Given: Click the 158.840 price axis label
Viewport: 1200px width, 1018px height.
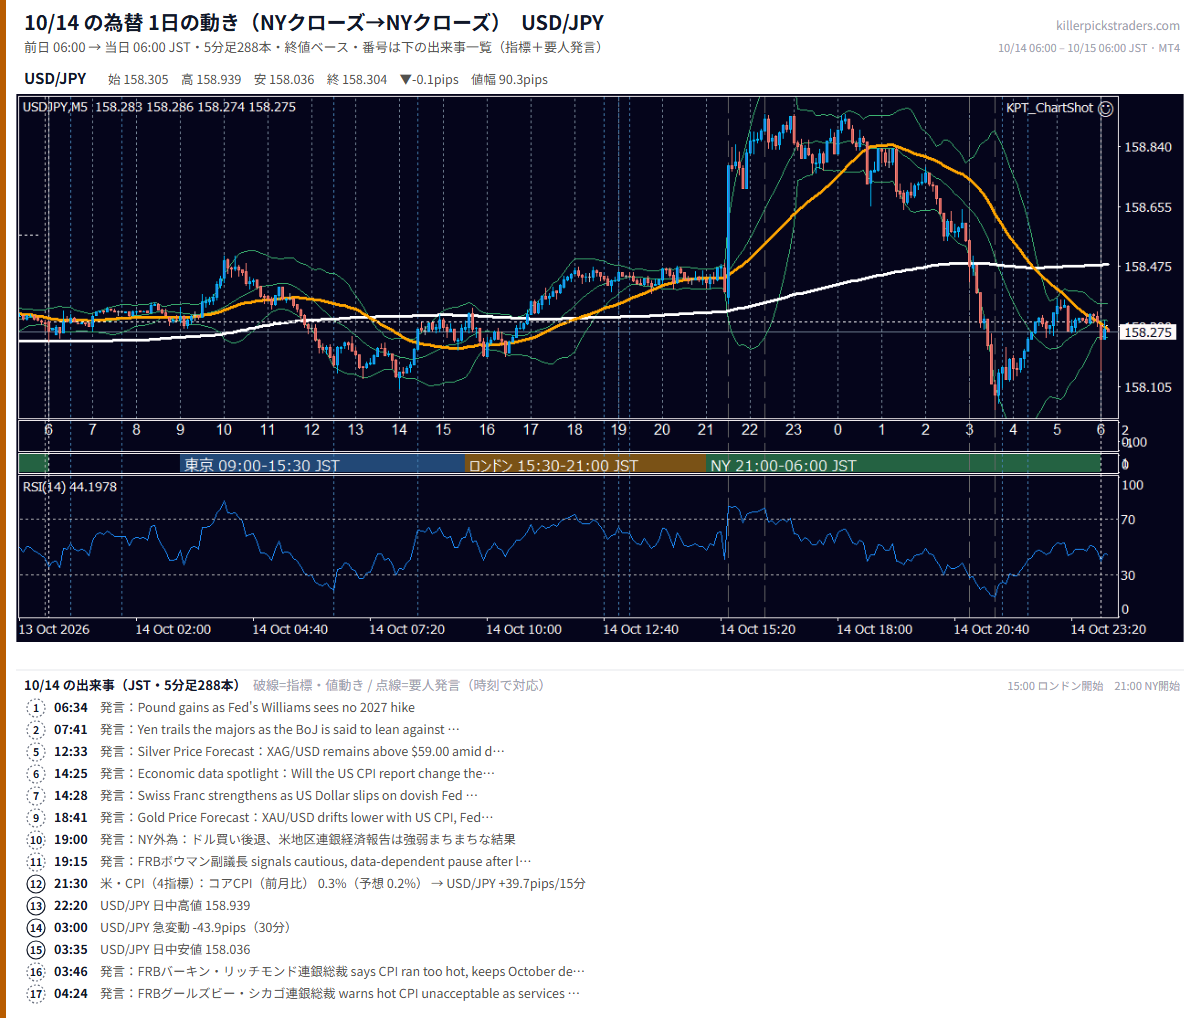Looking at the screenshot, I should (1148, 148).
